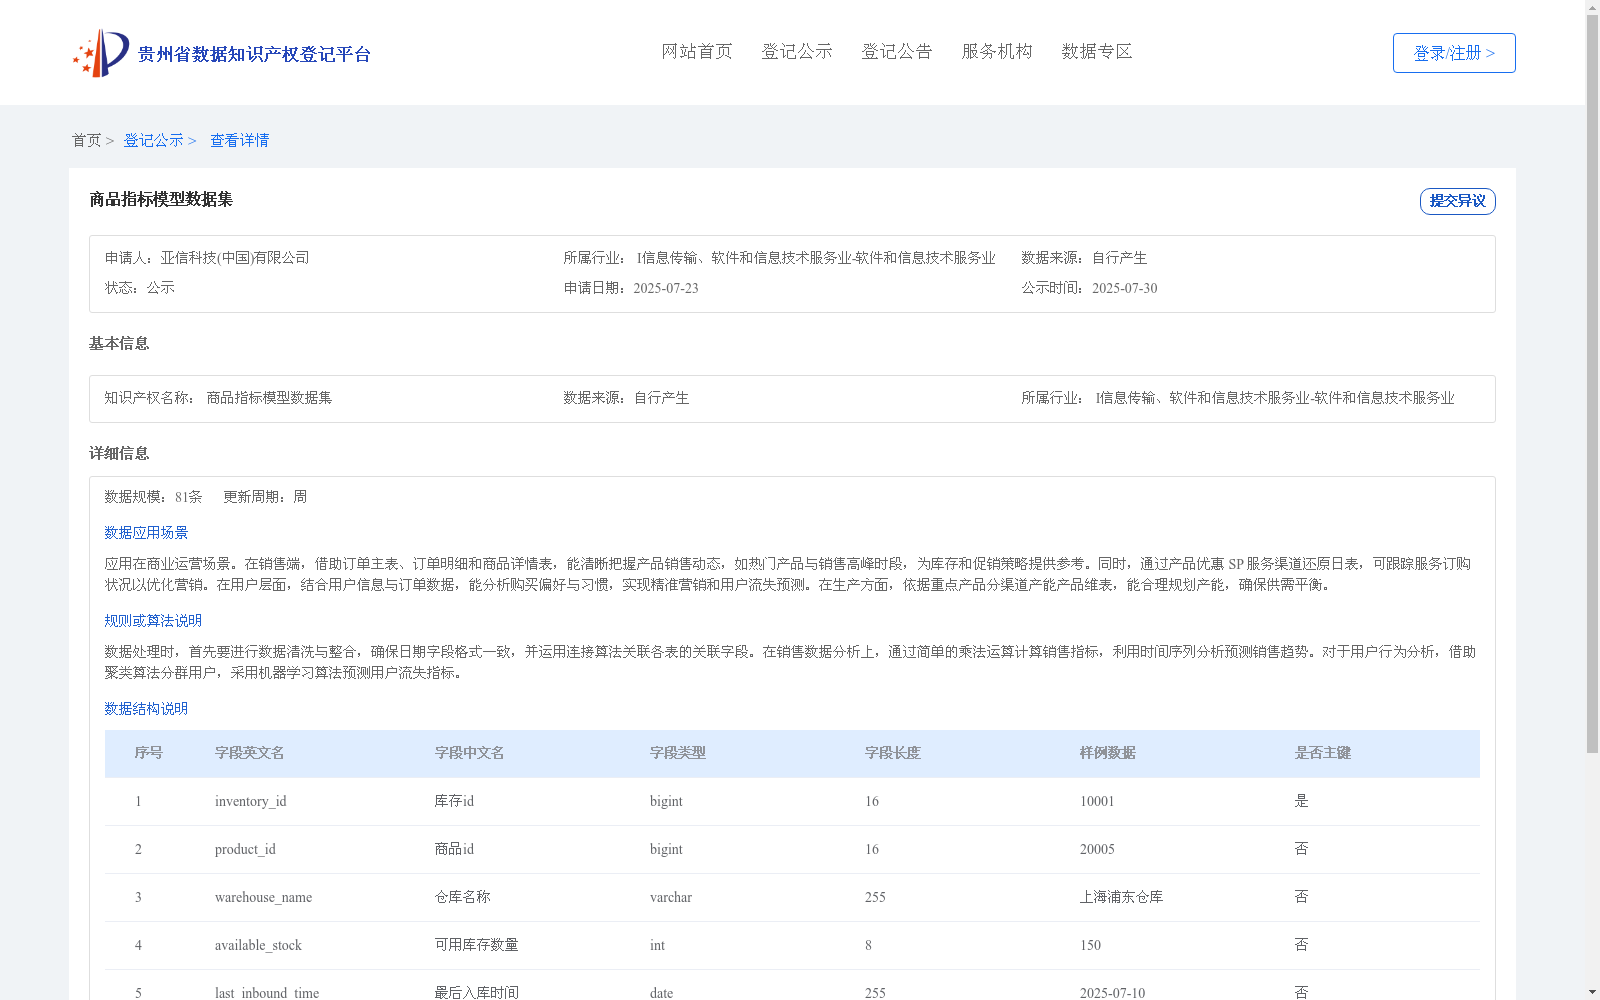Click the 提交异议 button
Image resolution: width=1600 pixels, height=1000 pixels.
pos(1457,201)
